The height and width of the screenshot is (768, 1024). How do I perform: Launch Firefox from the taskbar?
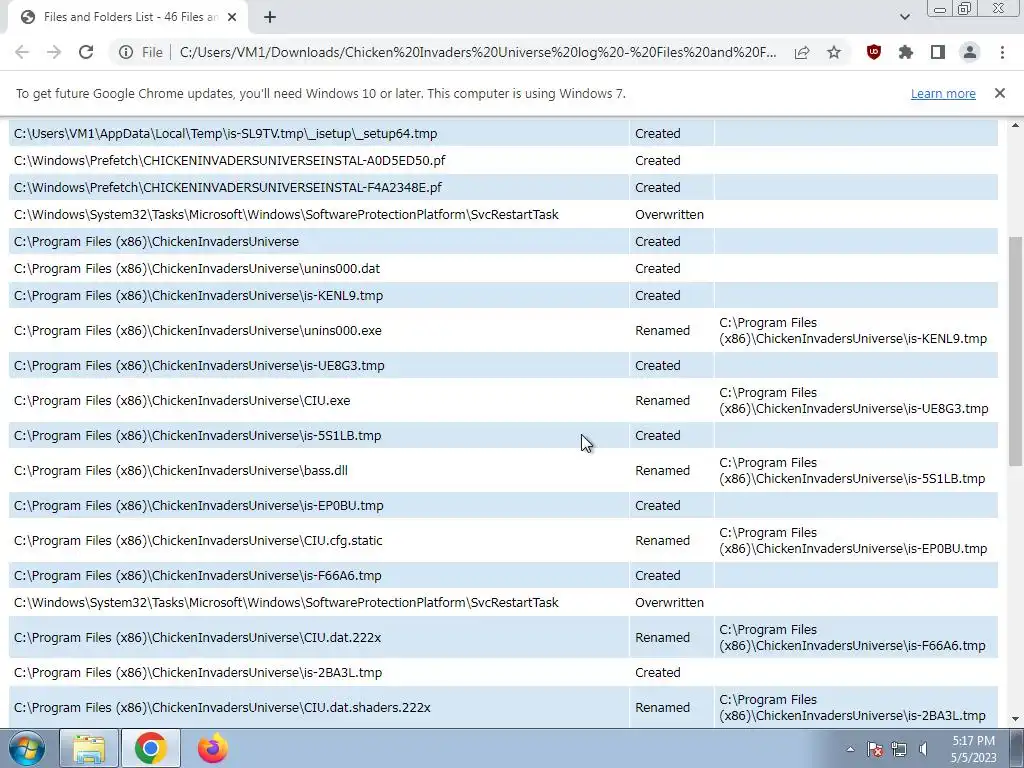click(212, 749)
